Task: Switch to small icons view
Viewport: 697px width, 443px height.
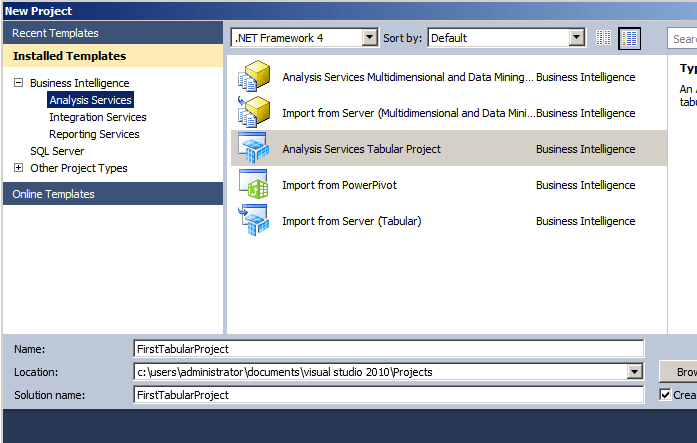Action: (x=603, y=38)
